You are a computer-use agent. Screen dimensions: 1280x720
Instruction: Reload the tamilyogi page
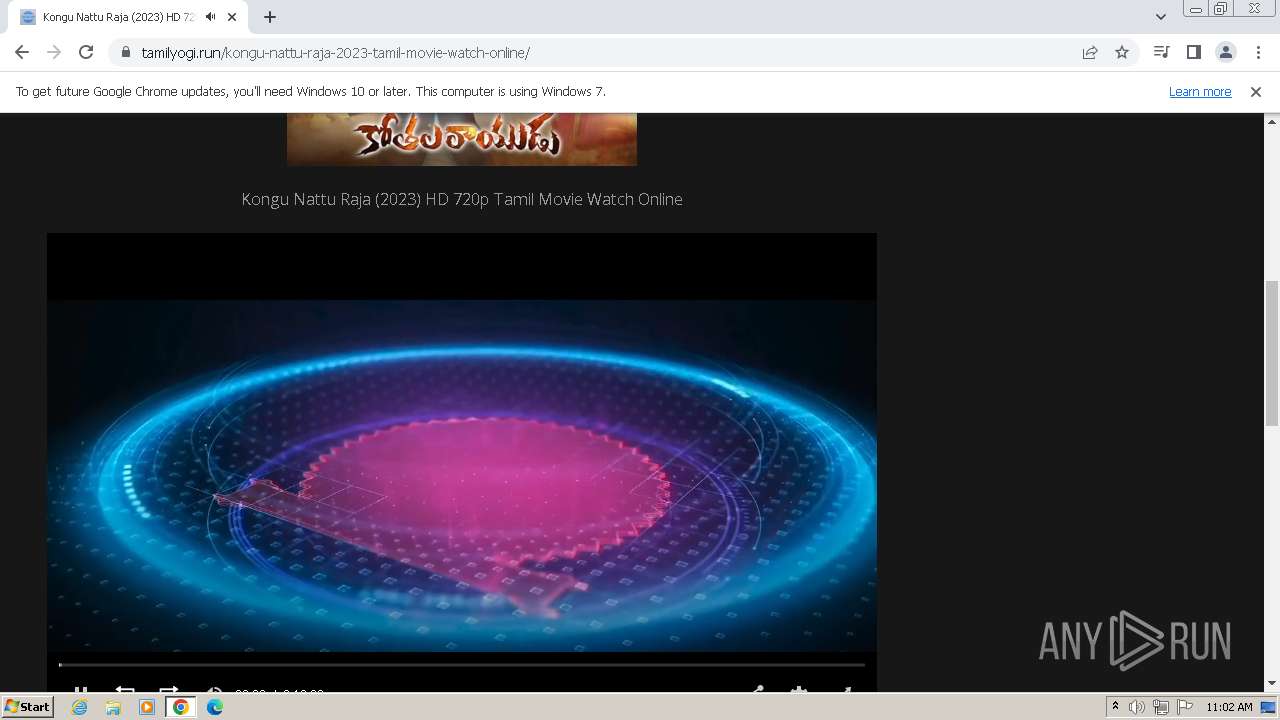(x=86, y=52)
